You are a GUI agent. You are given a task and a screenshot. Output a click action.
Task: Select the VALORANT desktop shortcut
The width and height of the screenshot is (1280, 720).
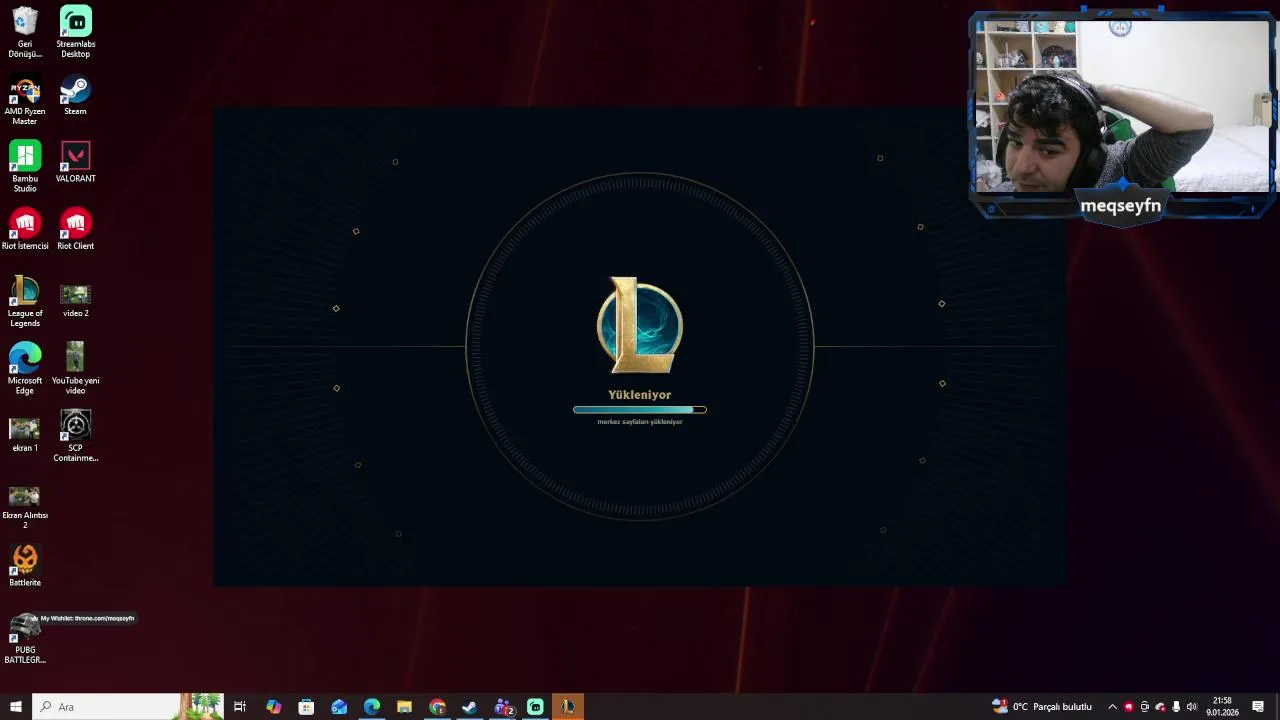(76, 162)
